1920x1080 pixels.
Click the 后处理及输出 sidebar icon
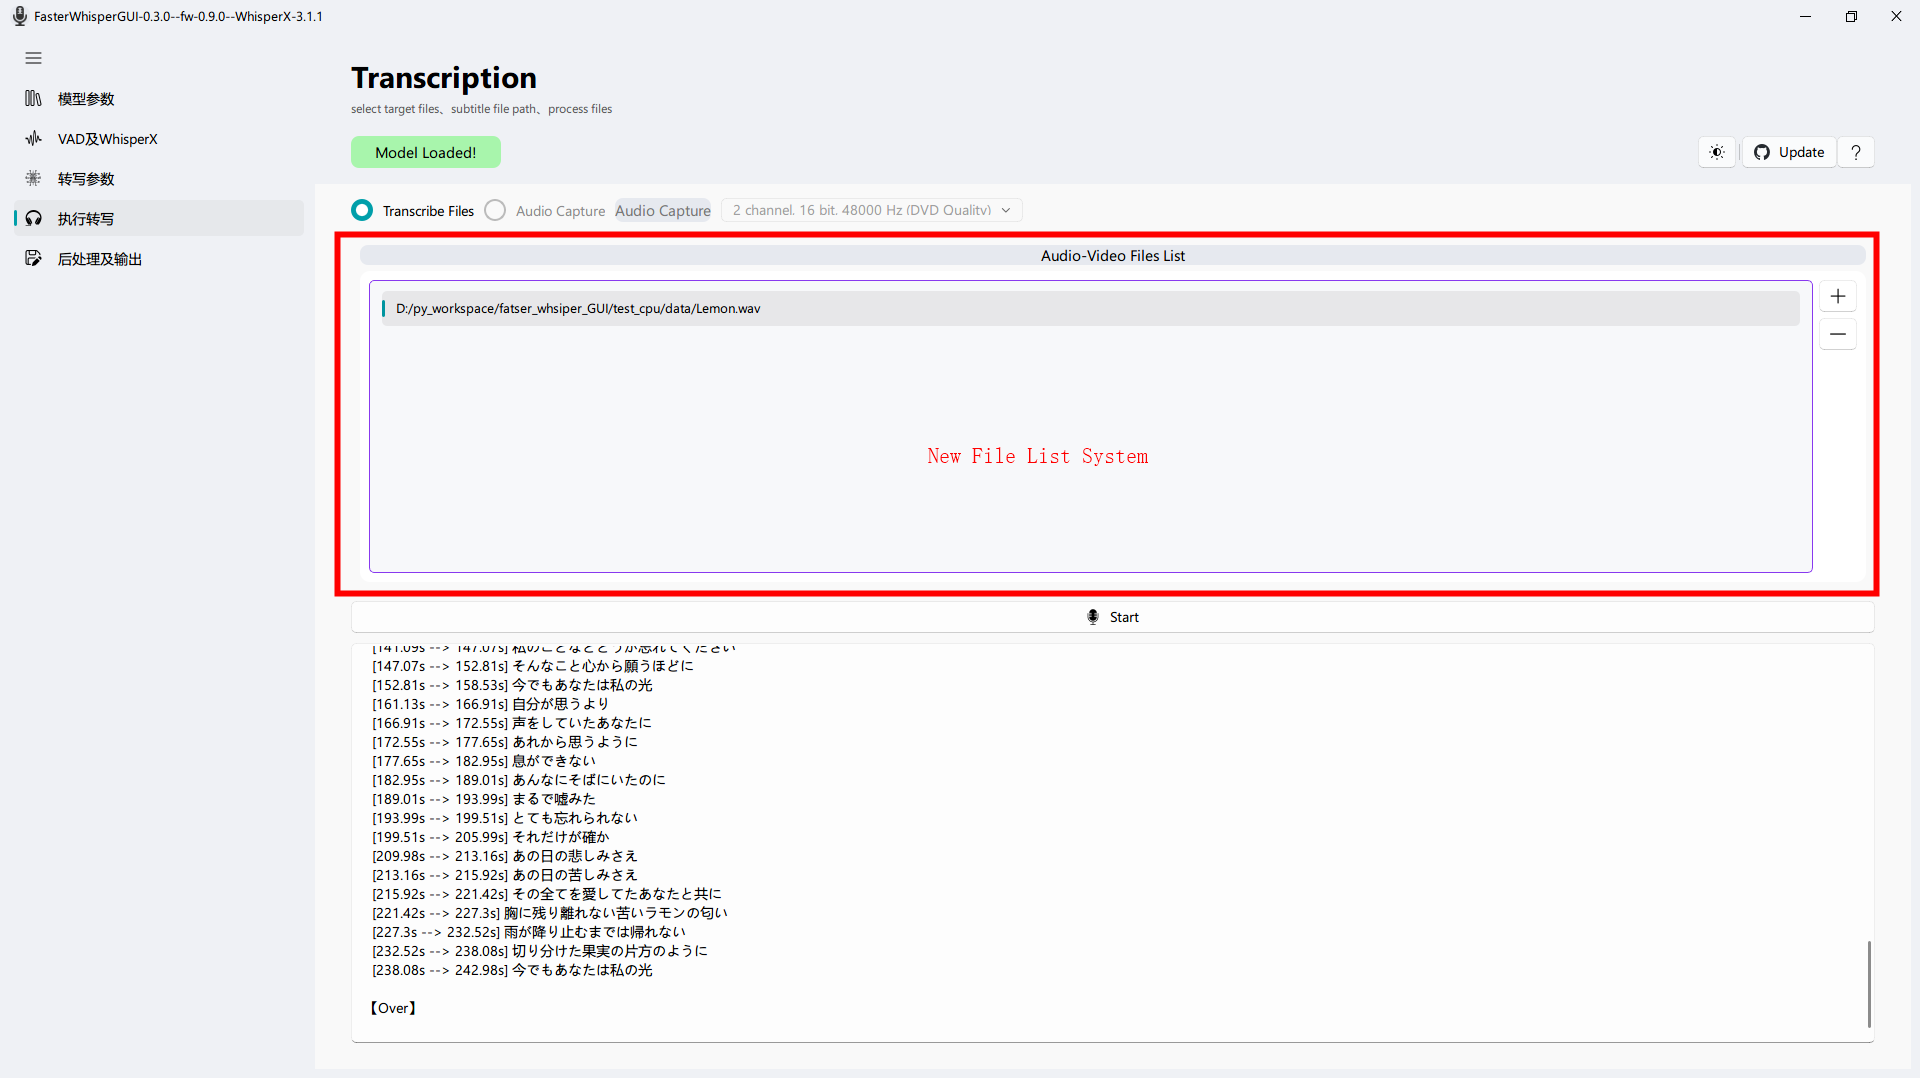click(33, 258)
